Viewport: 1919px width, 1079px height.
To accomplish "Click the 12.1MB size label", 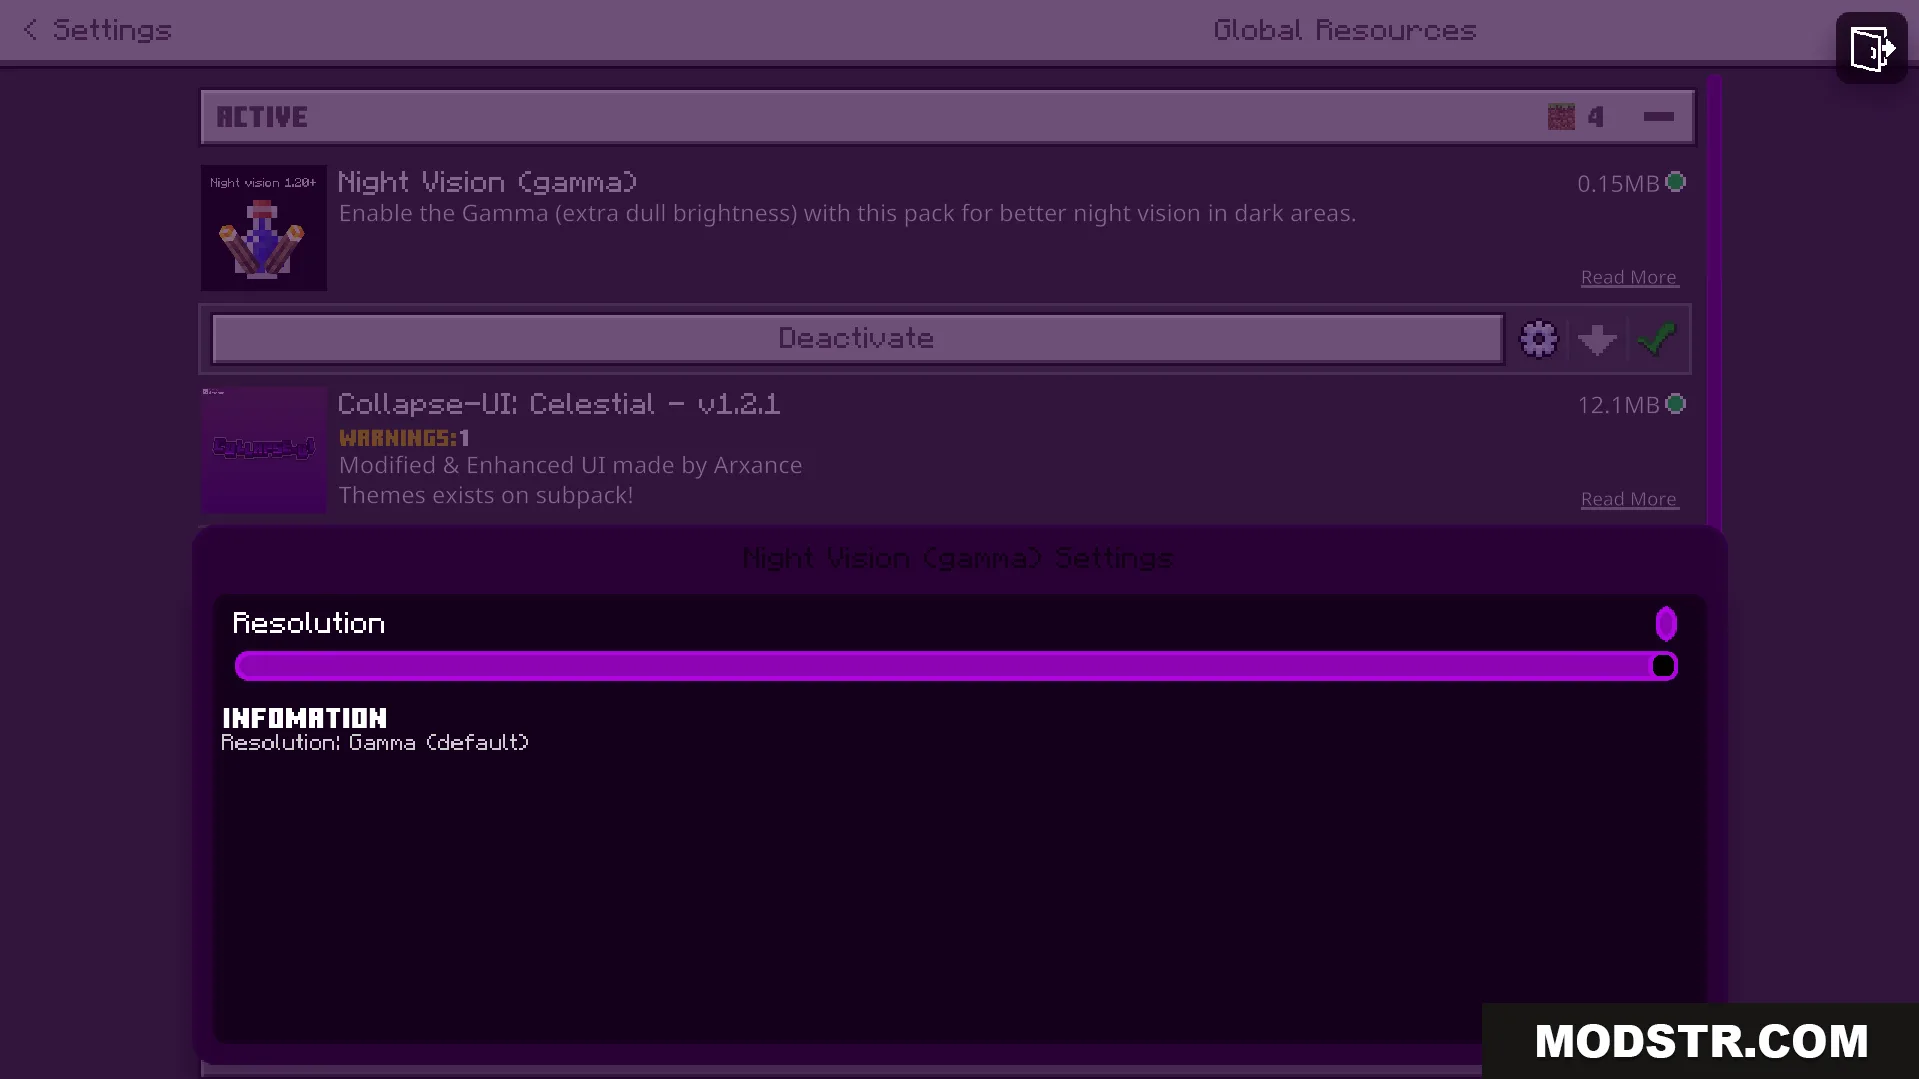I will pos(1618,405).
